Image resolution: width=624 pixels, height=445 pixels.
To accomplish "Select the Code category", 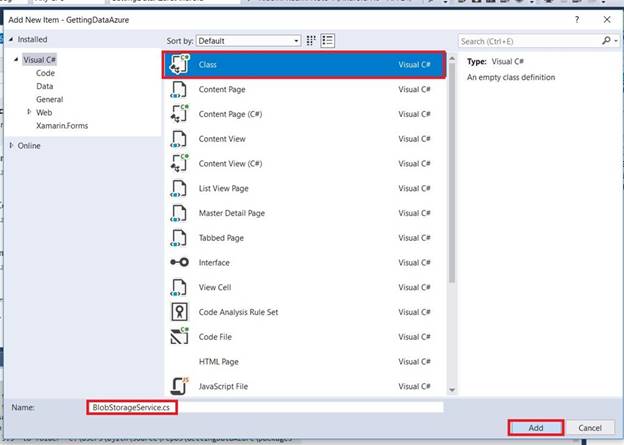I will point(45,73).
